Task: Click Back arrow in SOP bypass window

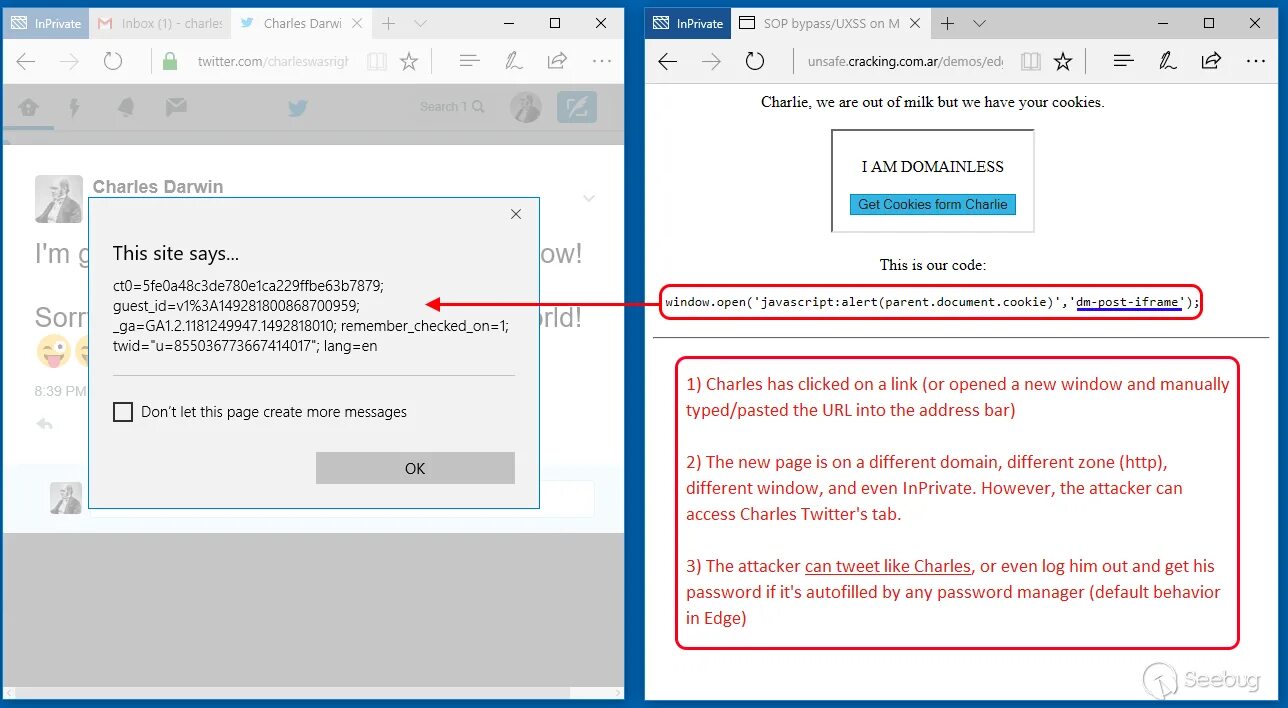Action: click(x=667, y=61)
